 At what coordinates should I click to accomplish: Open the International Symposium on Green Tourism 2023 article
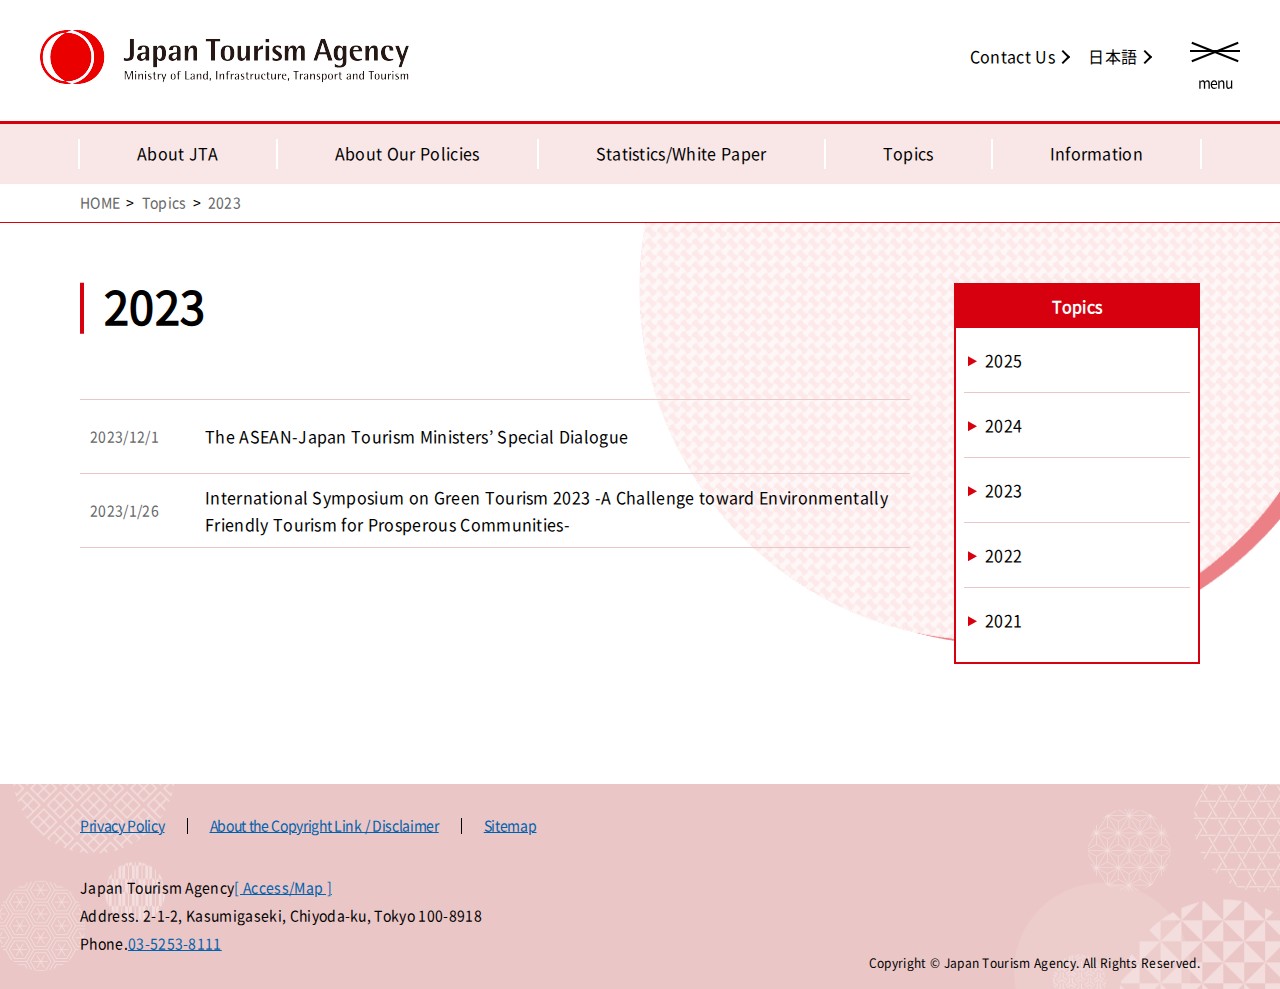coord(547,511)
